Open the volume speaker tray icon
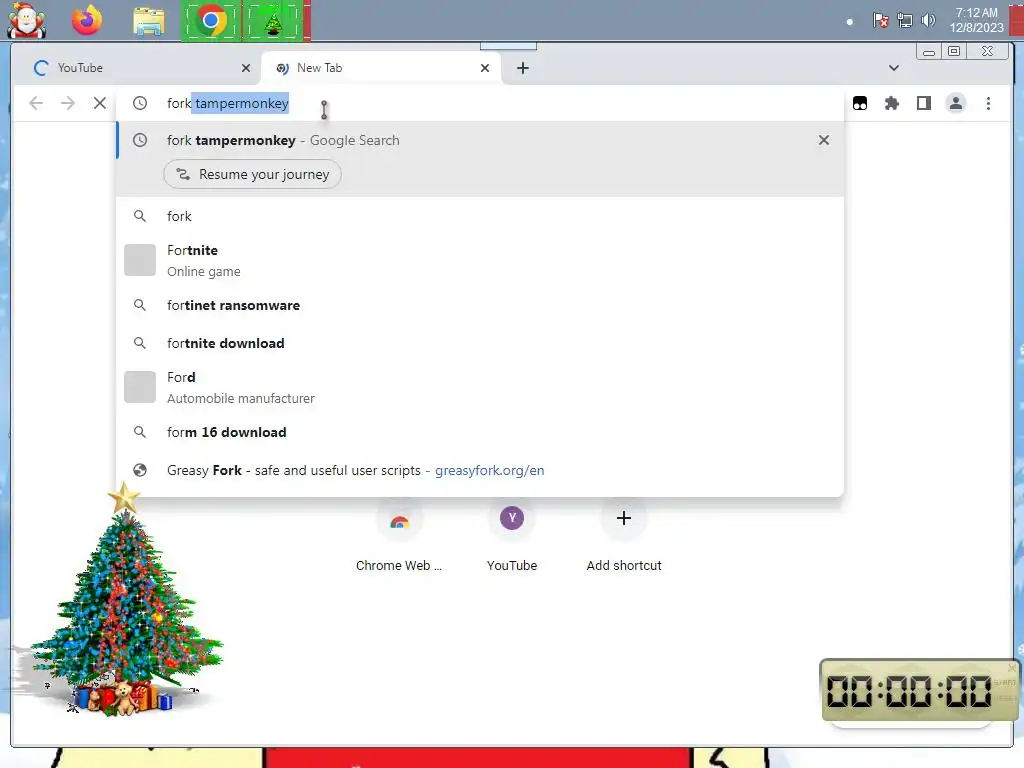Screen dimensions: 1024x768 click(x=928, y=21)
